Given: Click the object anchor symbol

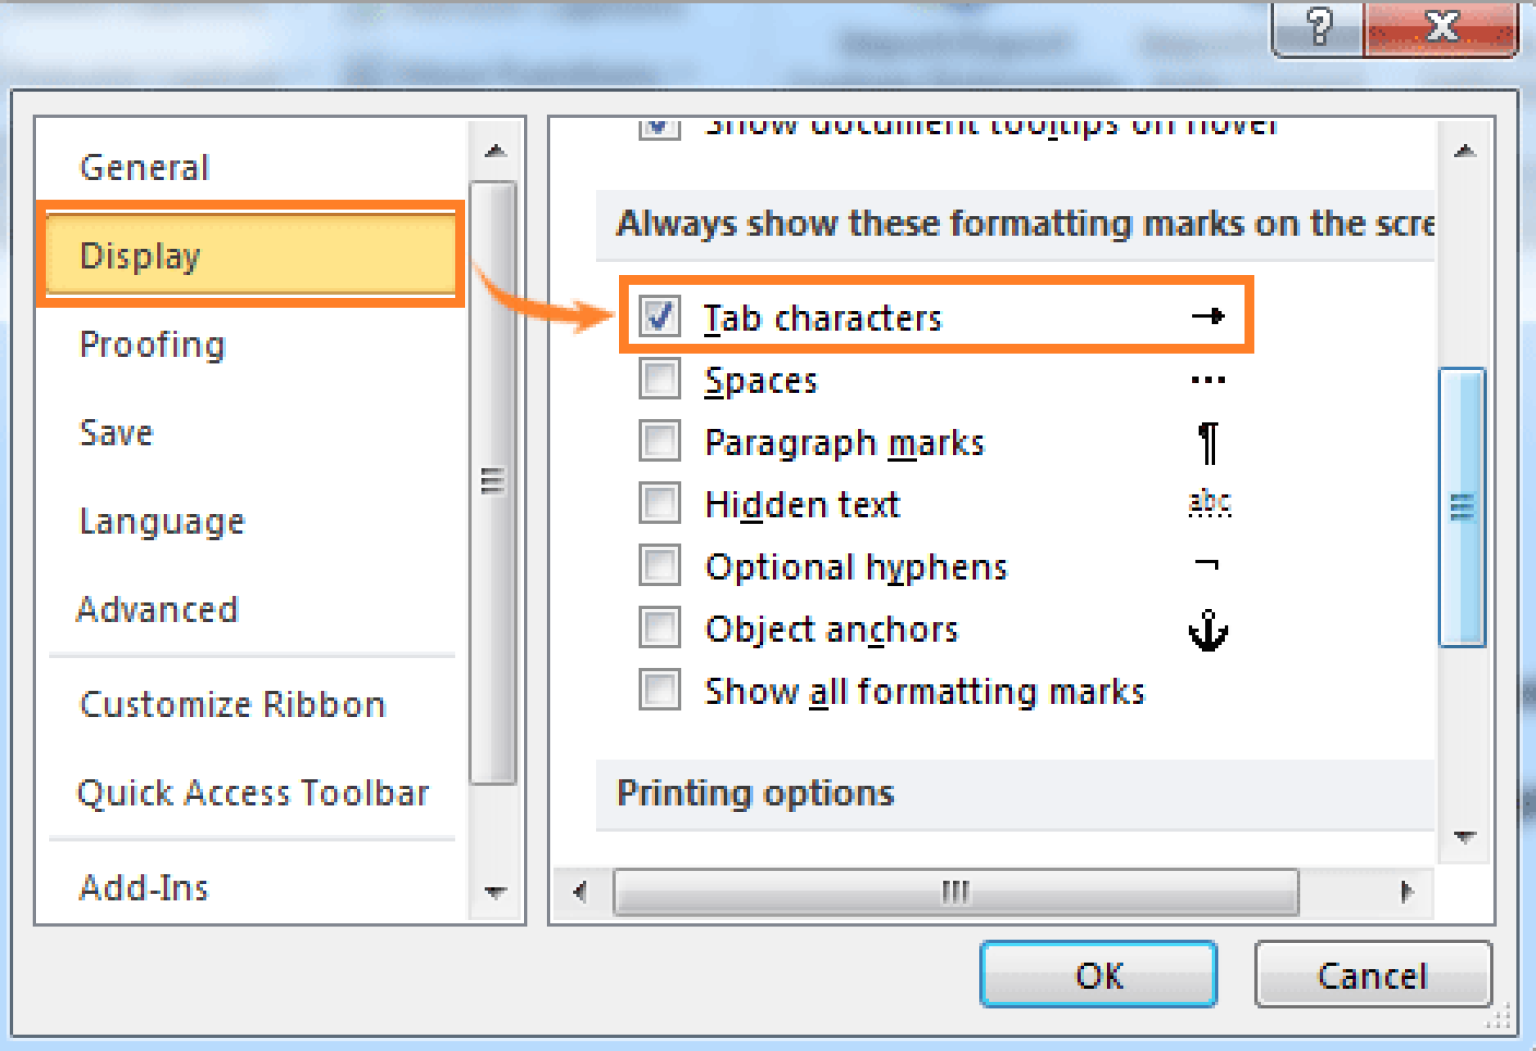Looking at the screenshot, I should pos(1208,630).
